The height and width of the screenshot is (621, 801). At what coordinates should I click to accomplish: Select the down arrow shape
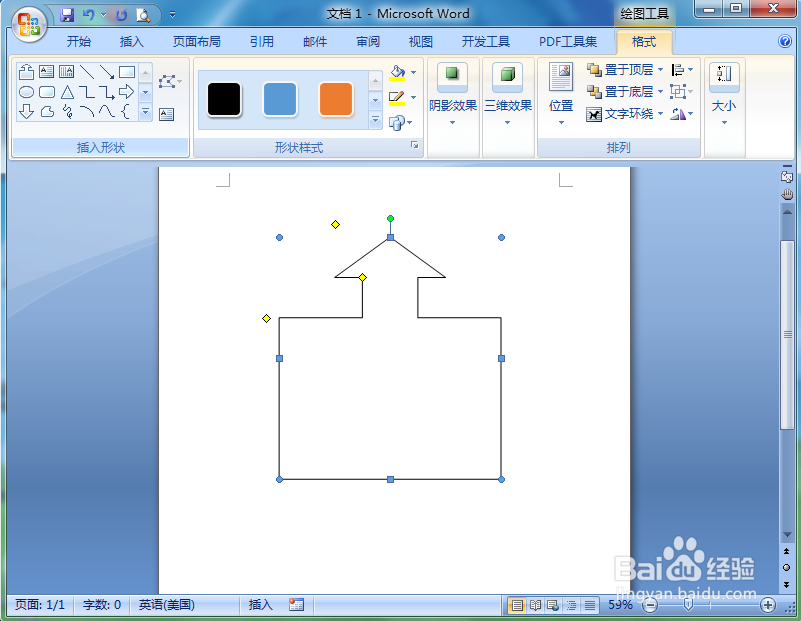[27, 111]
